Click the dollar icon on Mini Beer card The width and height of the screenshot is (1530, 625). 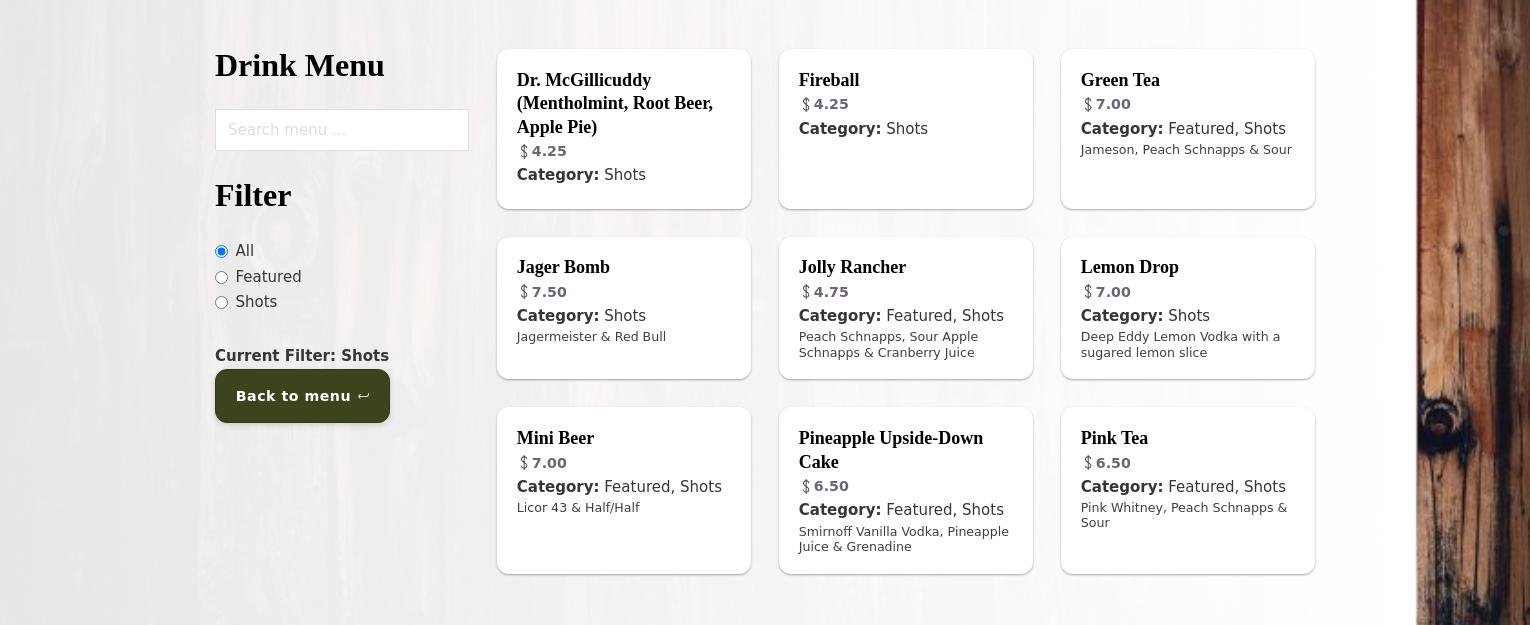(524, 463)
